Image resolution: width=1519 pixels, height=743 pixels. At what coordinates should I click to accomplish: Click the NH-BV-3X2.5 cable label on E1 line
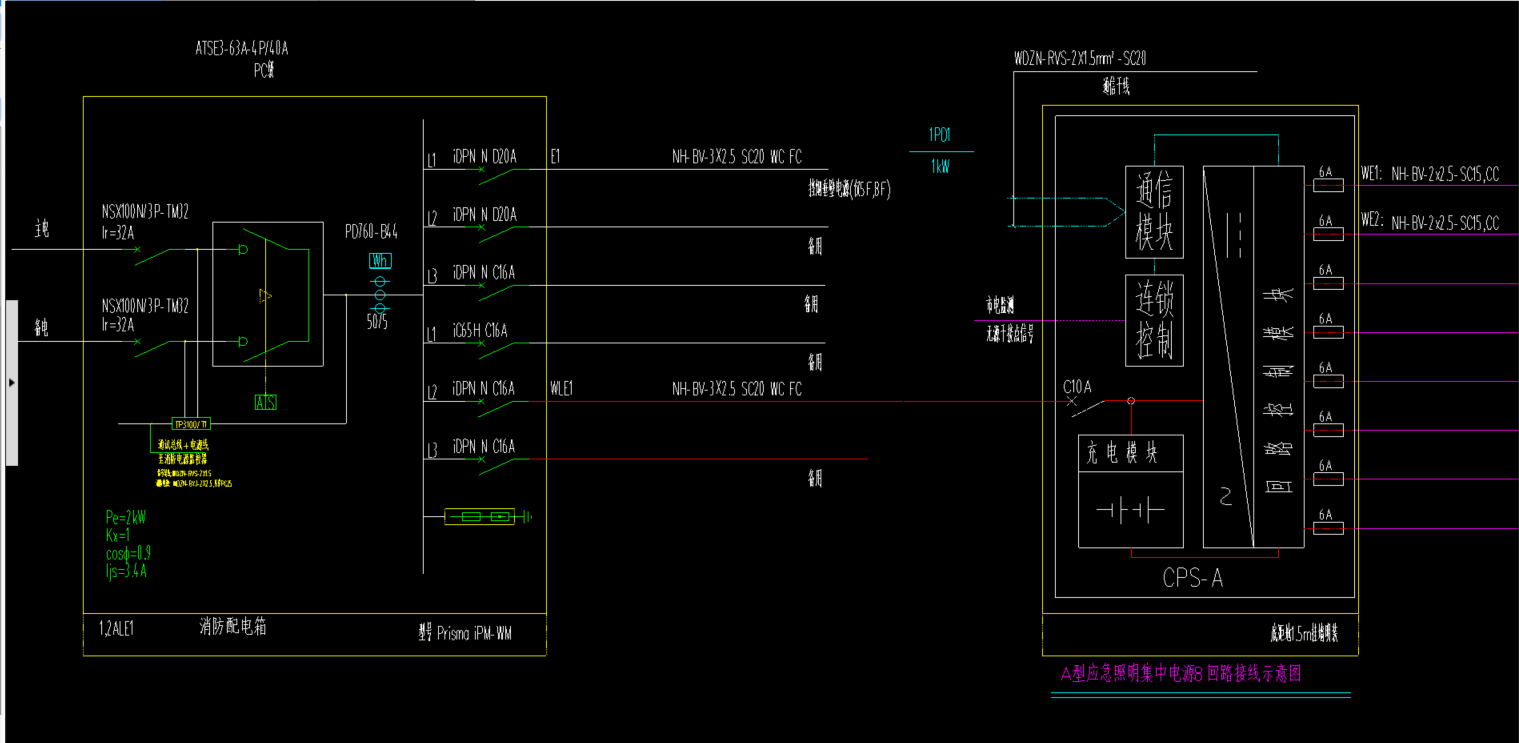pyautogui.click(x=736, y=157)
